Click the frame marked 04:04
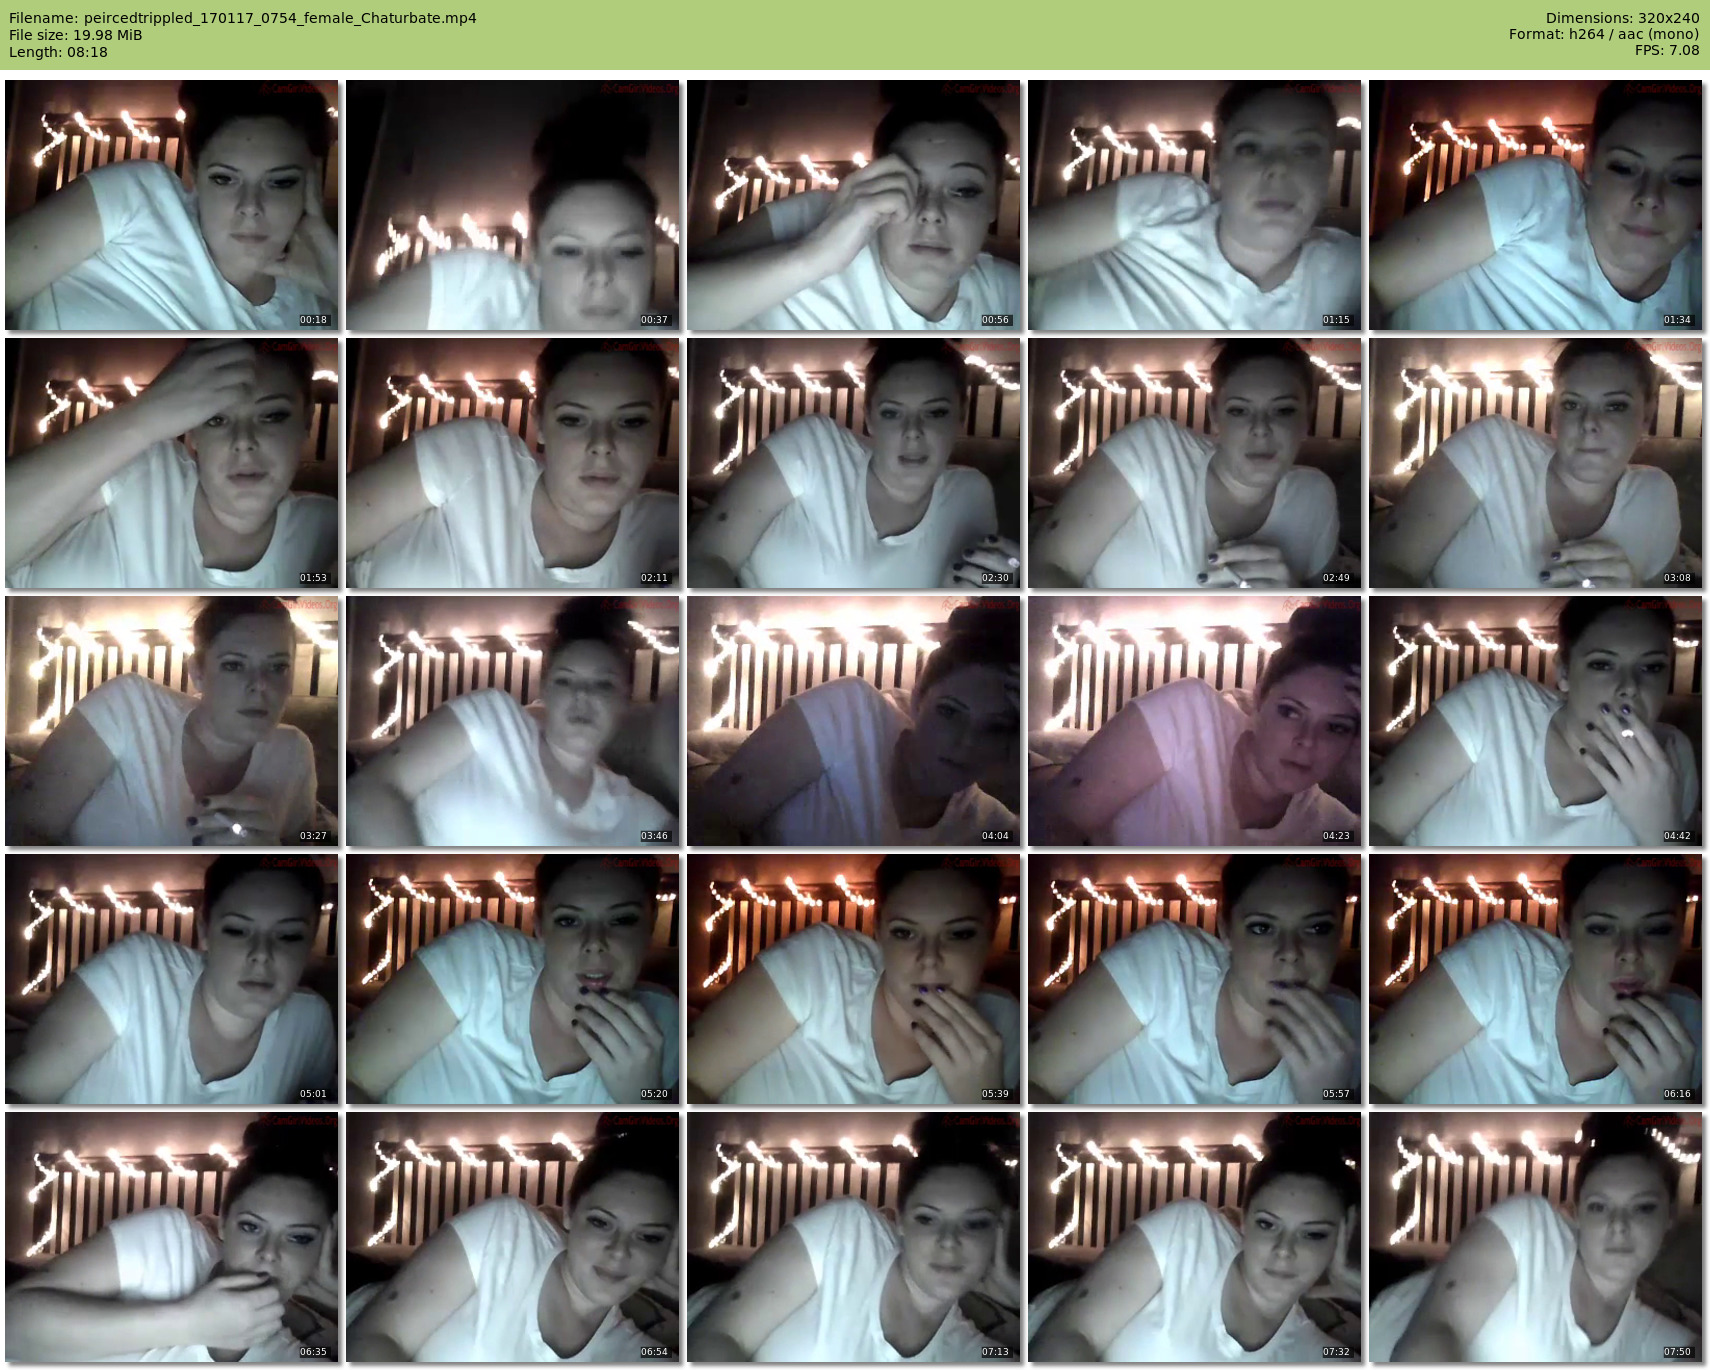 point(854,721)
